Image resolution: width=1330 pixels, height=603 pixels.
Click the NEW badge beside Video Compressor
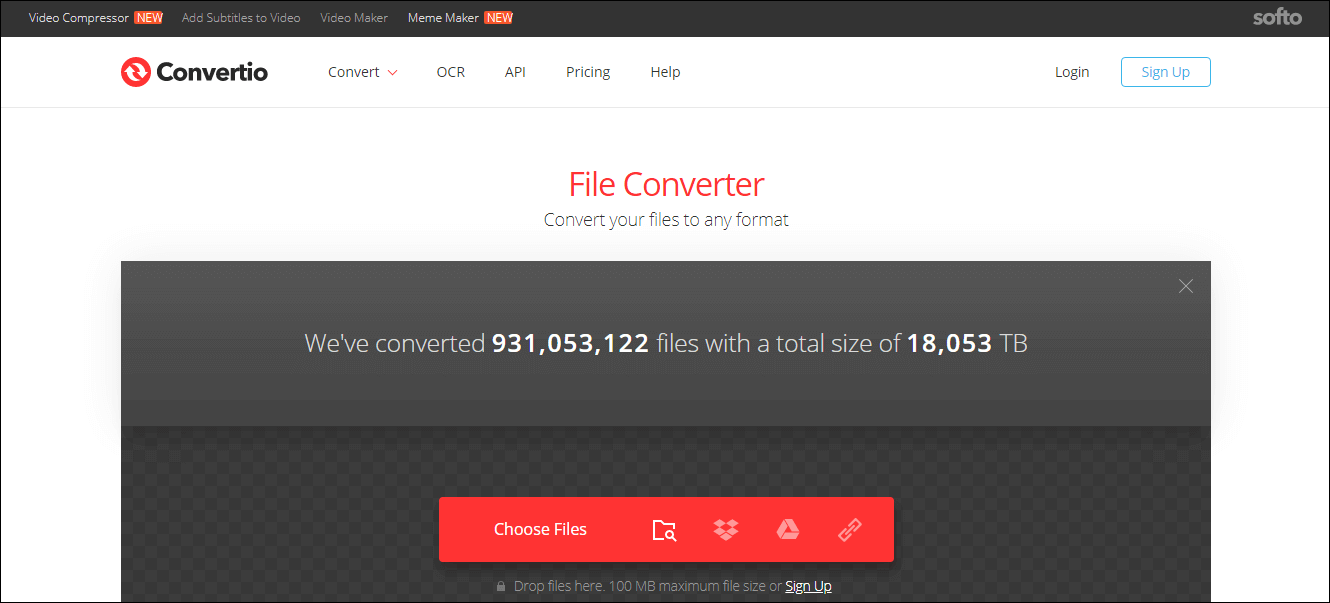[149, 18]
